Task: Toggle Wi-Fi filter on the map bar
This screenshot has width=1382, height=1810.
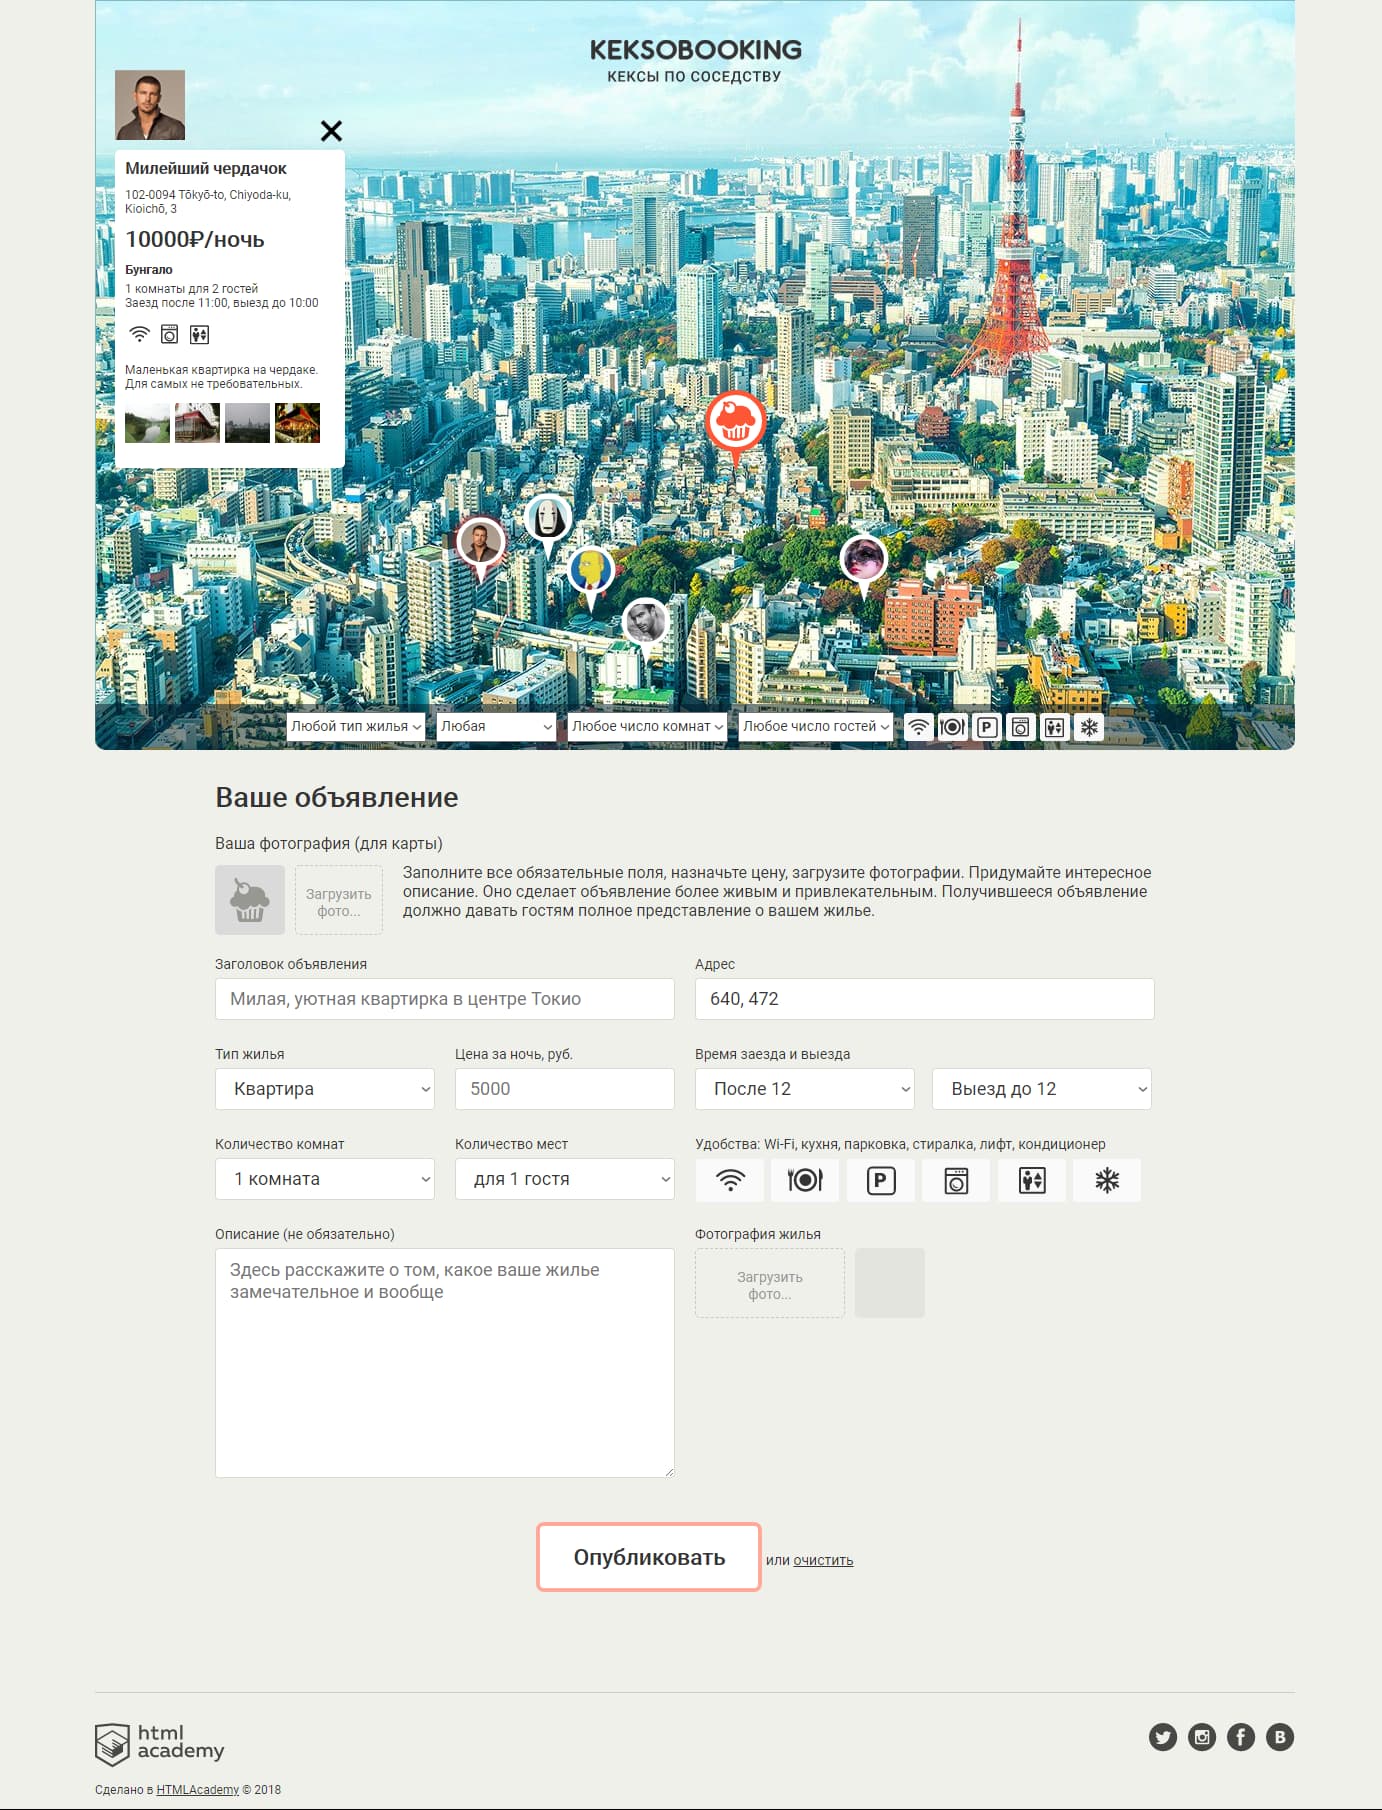Action: click(918, 727)
